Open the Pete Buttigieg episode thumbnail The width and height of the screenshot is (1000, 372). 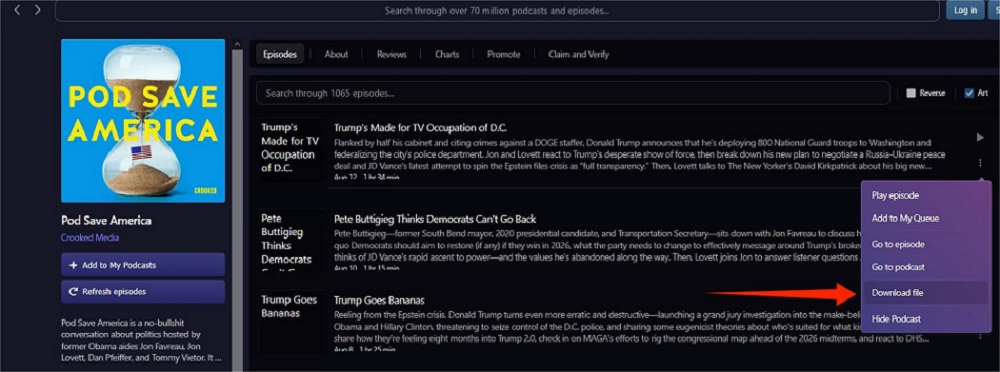pos(291,239)
